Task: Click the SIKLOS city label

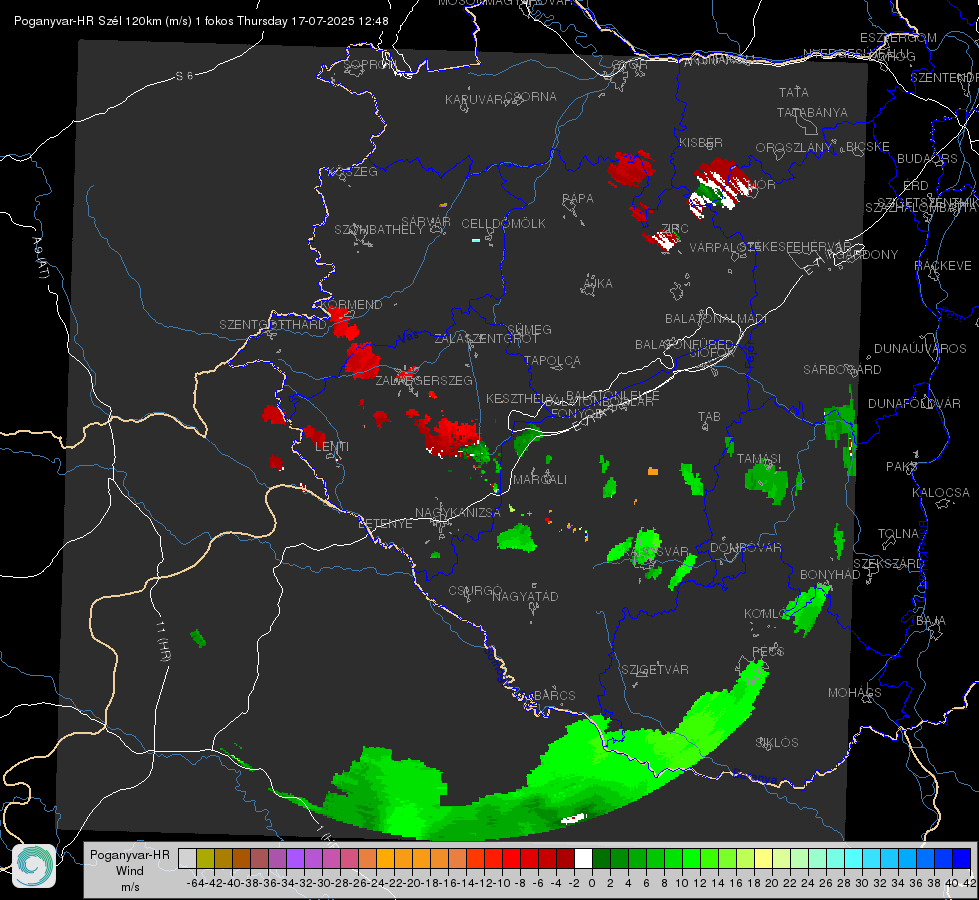Action: [x=777, y=742]
